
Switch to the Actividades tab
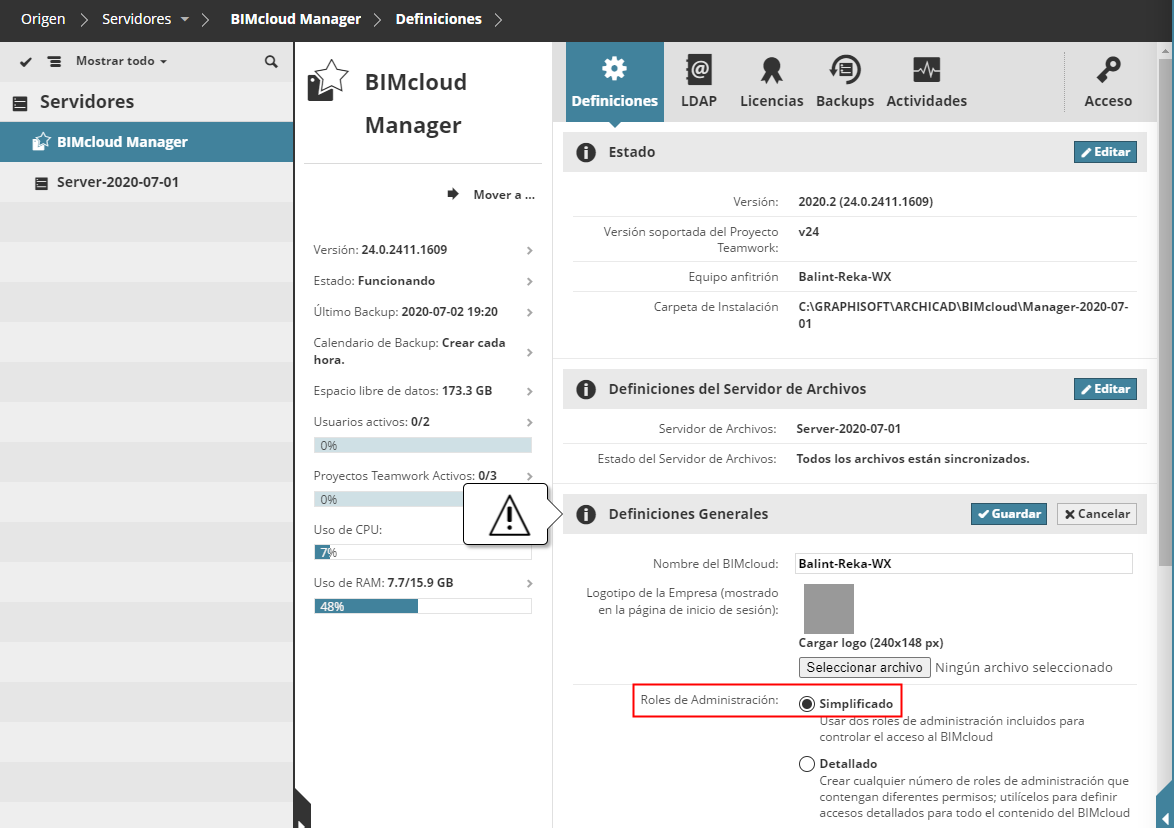pos(926,82)
